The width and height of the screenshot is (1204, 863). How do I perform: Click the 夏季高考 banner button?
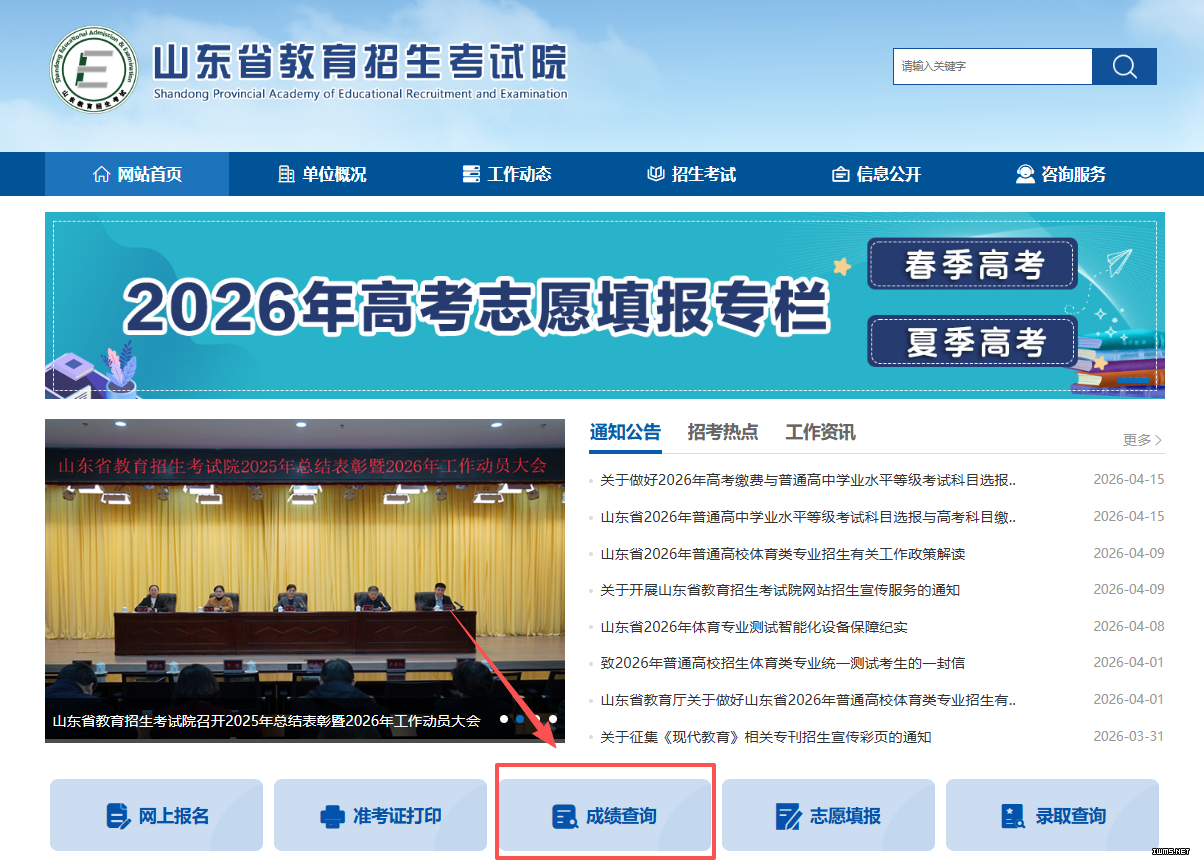(x=972, y=342)
